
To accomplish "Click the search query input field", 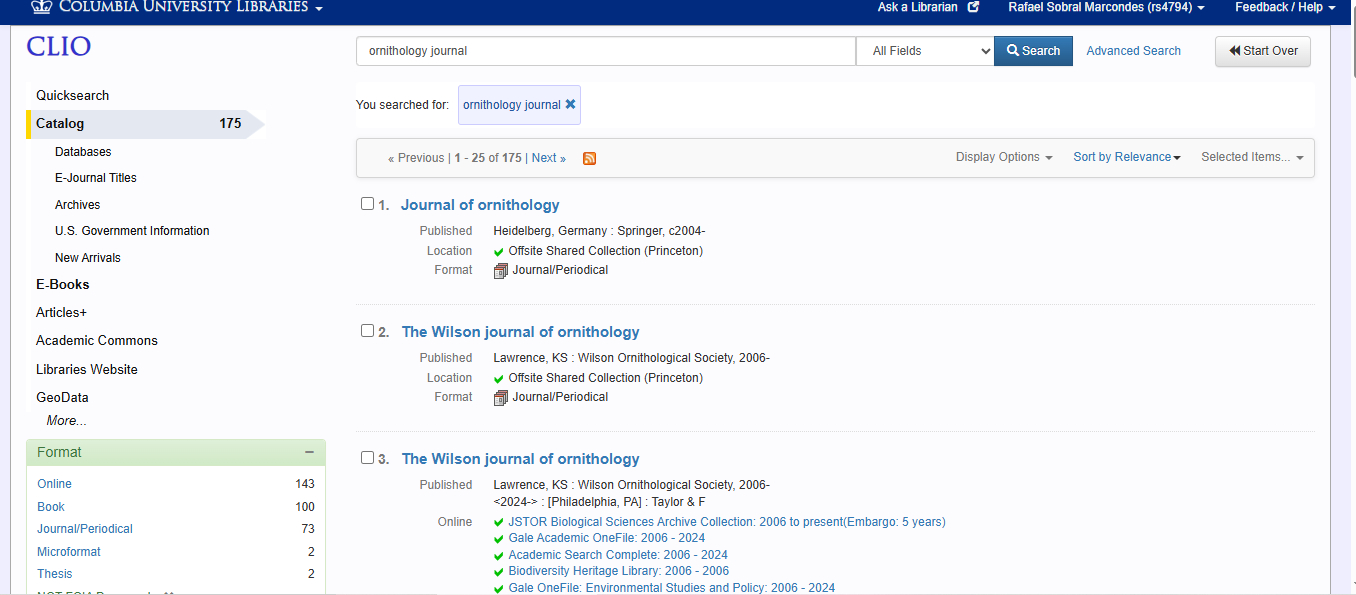I will (x=605, y=51).
